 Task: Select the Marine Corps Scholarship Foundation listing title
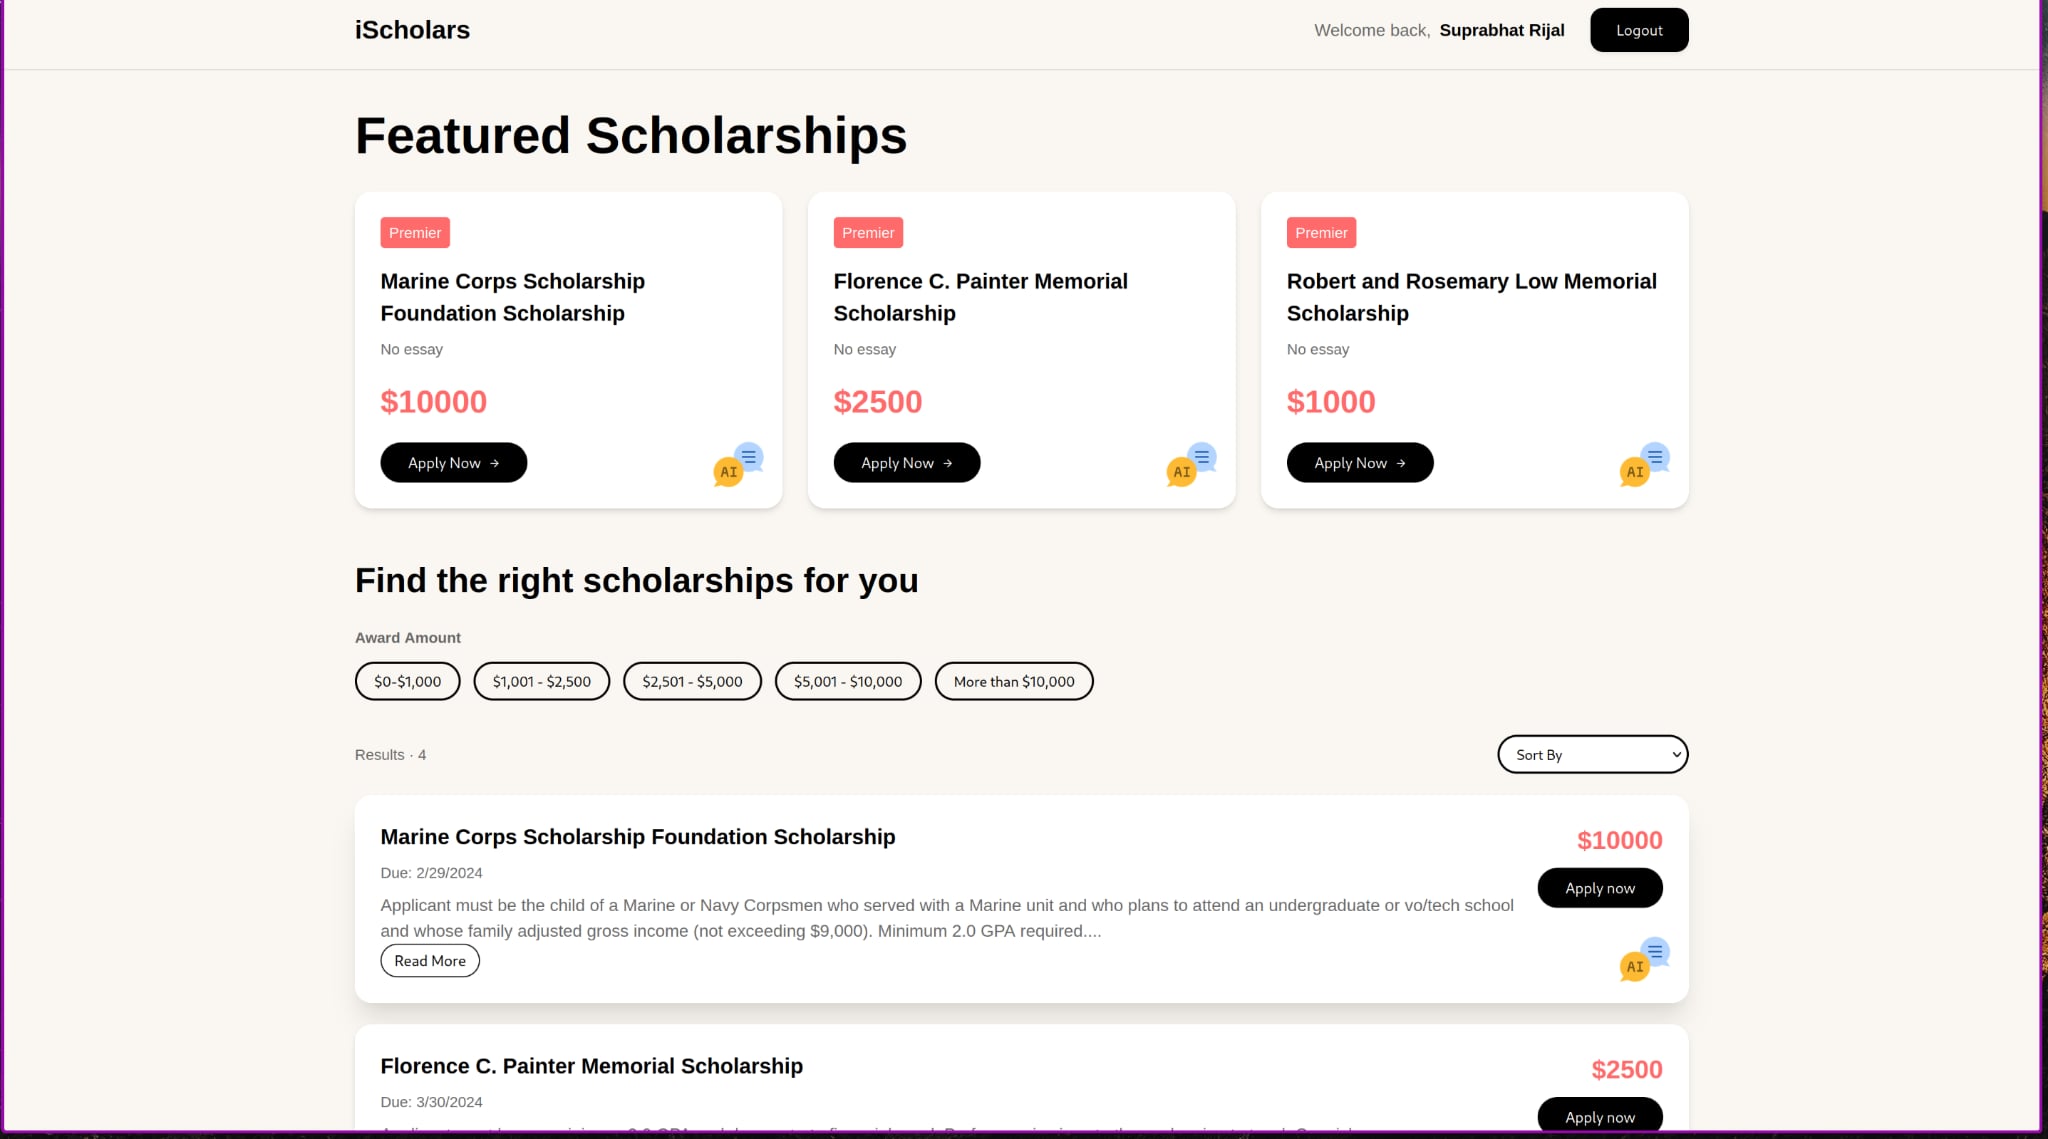(637, 837)
